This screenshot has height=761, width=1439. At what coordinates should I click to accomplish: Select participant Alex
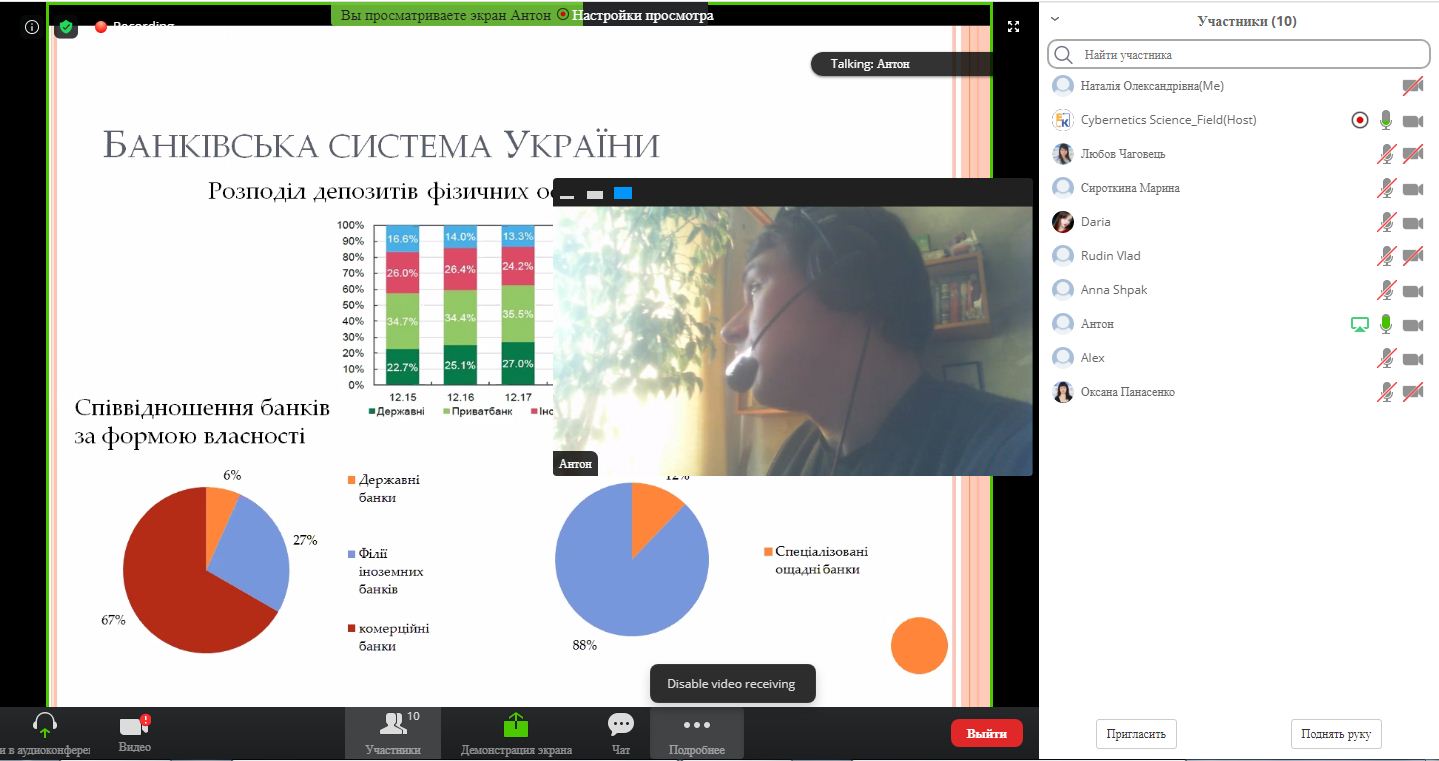1238,358
